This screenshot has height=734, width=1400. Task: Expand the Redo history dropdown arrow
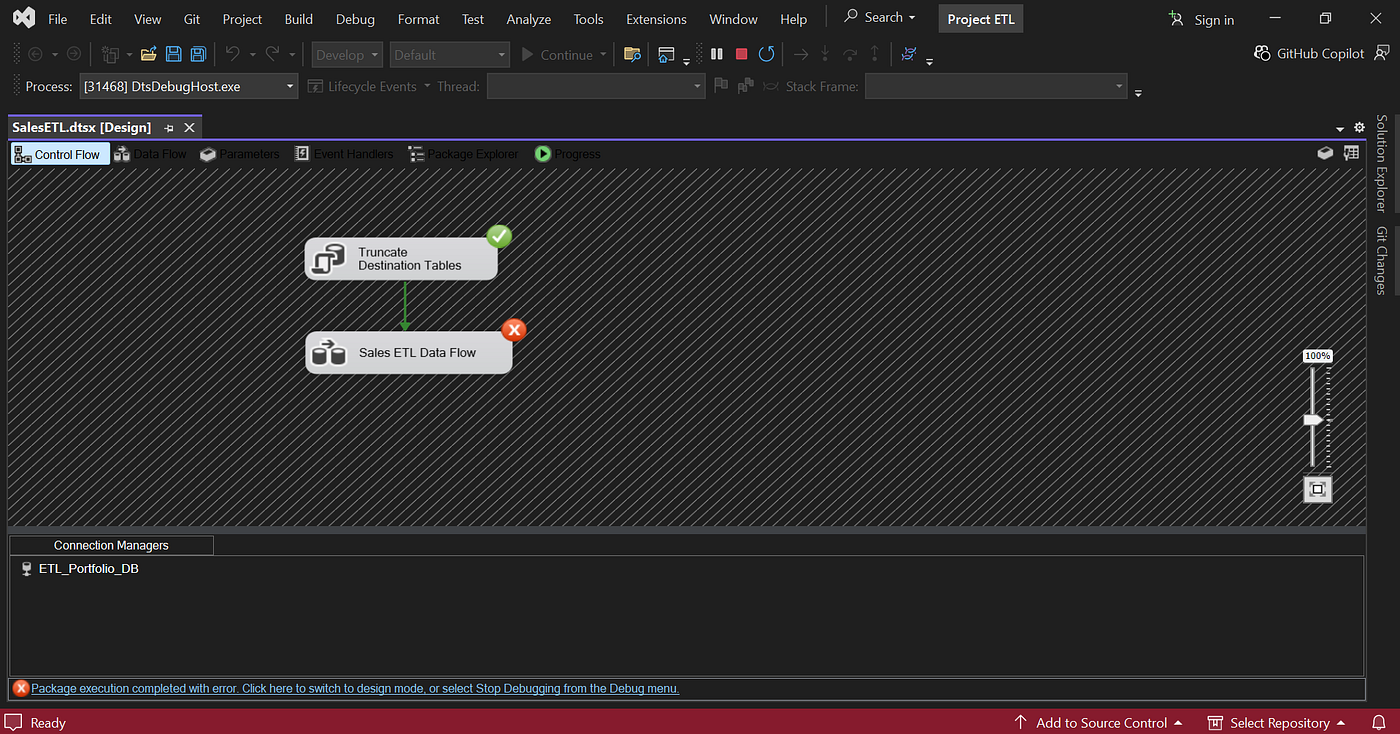coord(292,55)
